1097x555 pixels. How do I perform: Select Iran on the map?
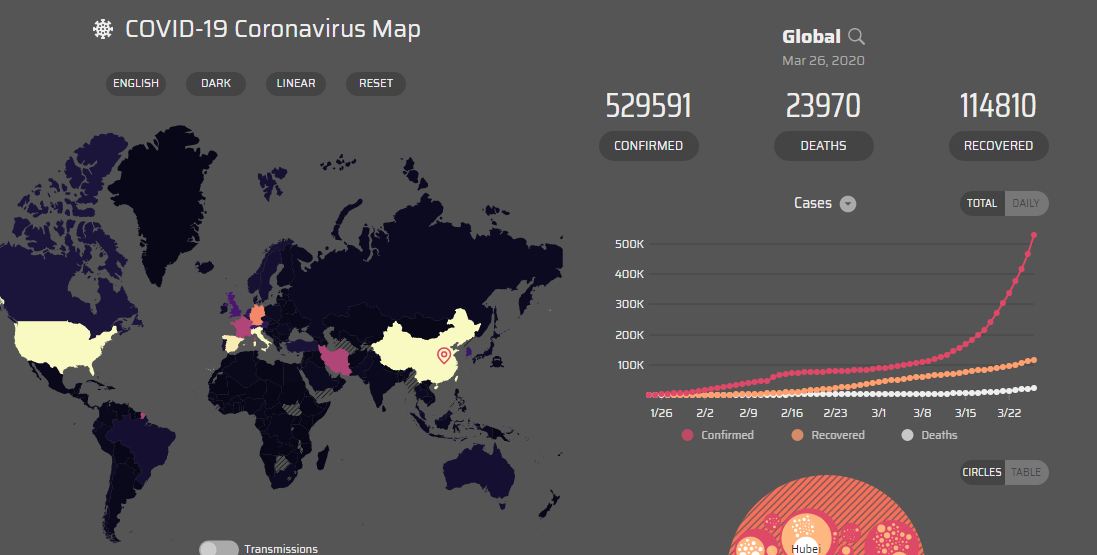click(x=337, y=358)
